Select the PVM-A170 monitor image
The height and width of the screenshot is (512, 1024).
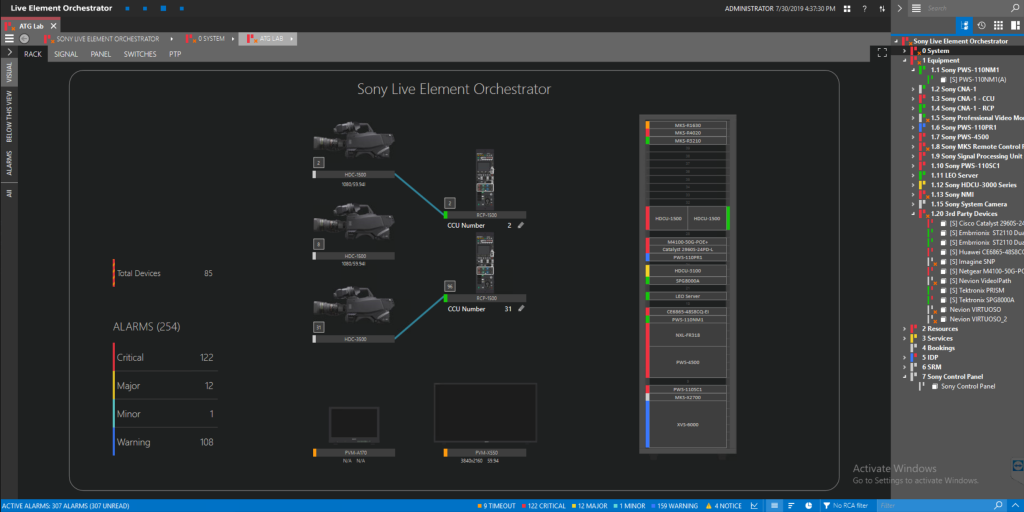[x=353, y=425]
